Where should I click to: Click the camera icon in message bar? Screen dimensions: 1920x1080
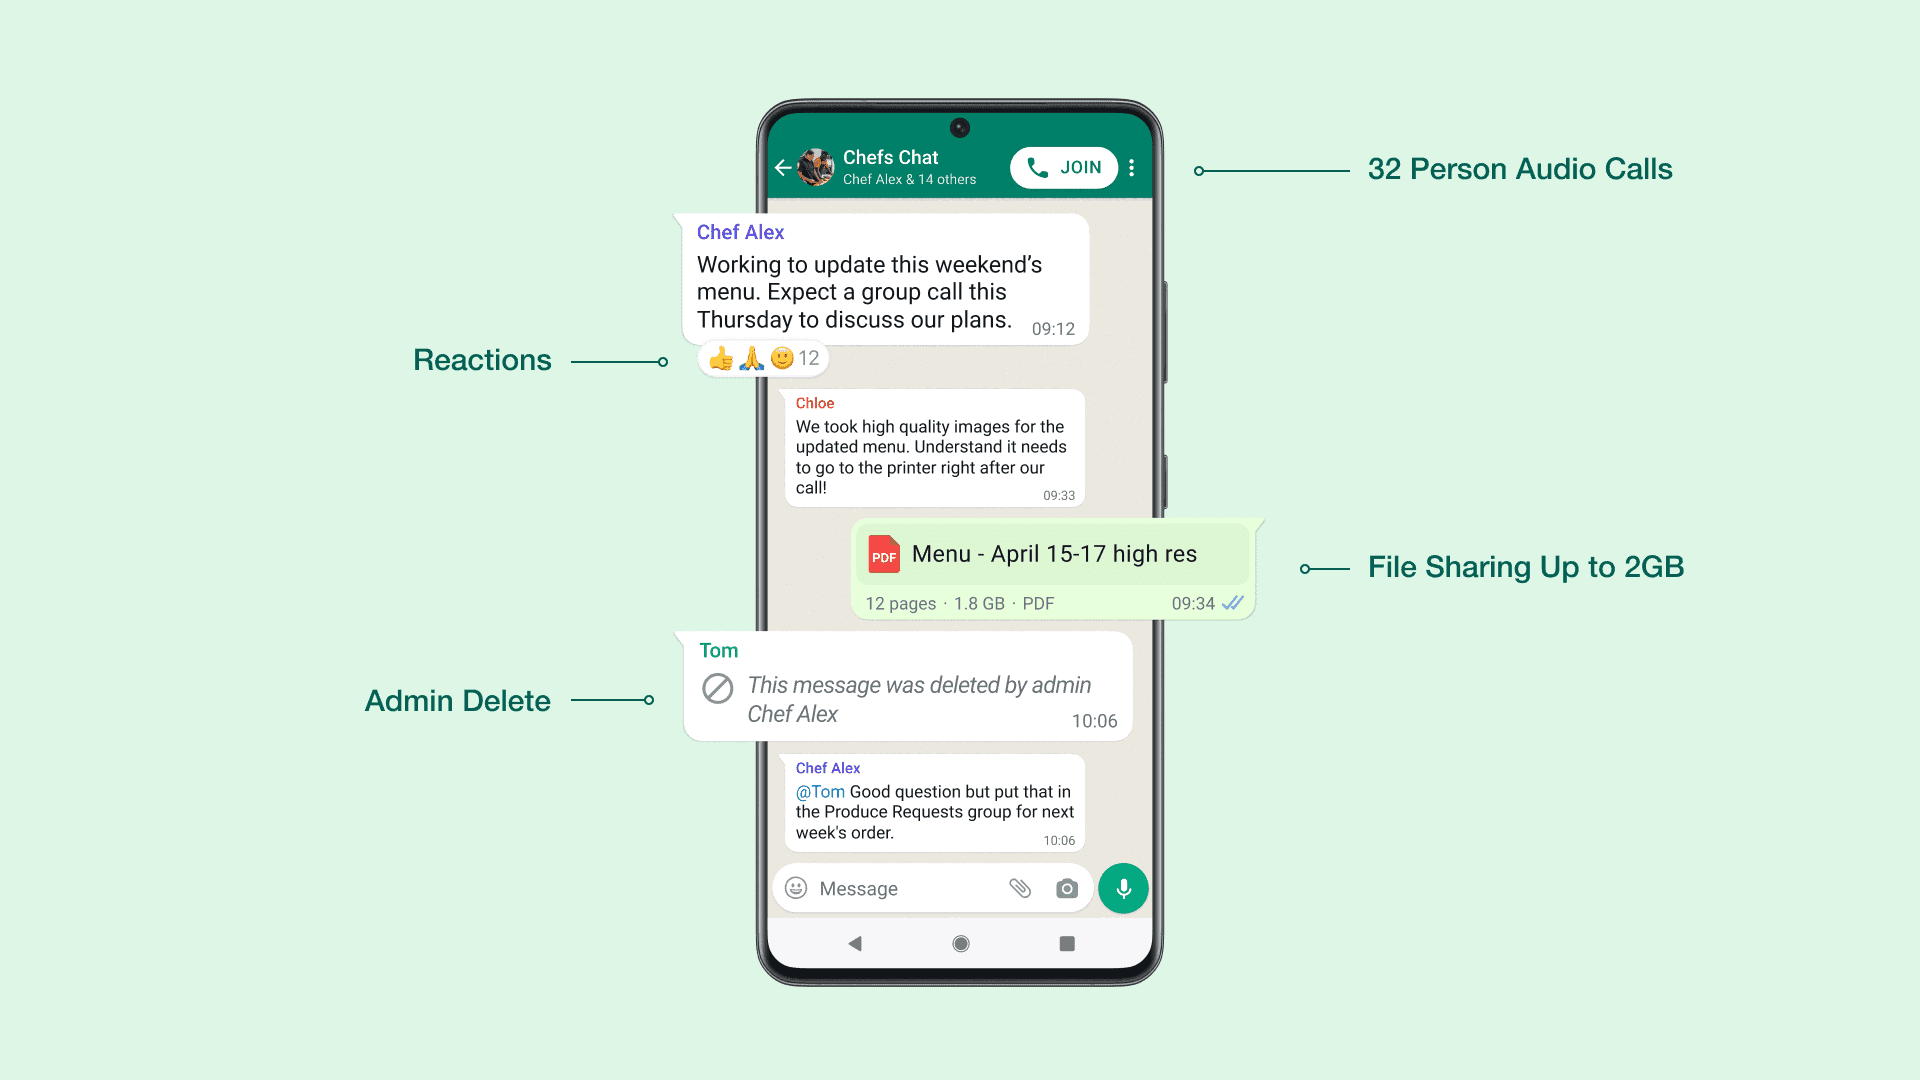(x=1067, y=887)
